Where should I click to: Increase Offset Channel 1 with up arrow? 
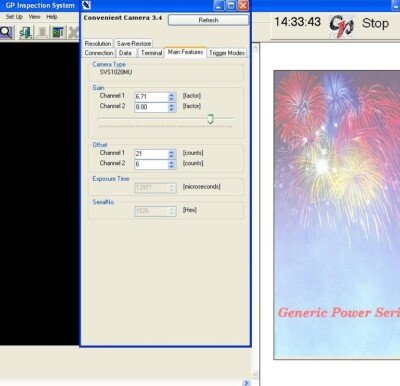tap(172, 152)
